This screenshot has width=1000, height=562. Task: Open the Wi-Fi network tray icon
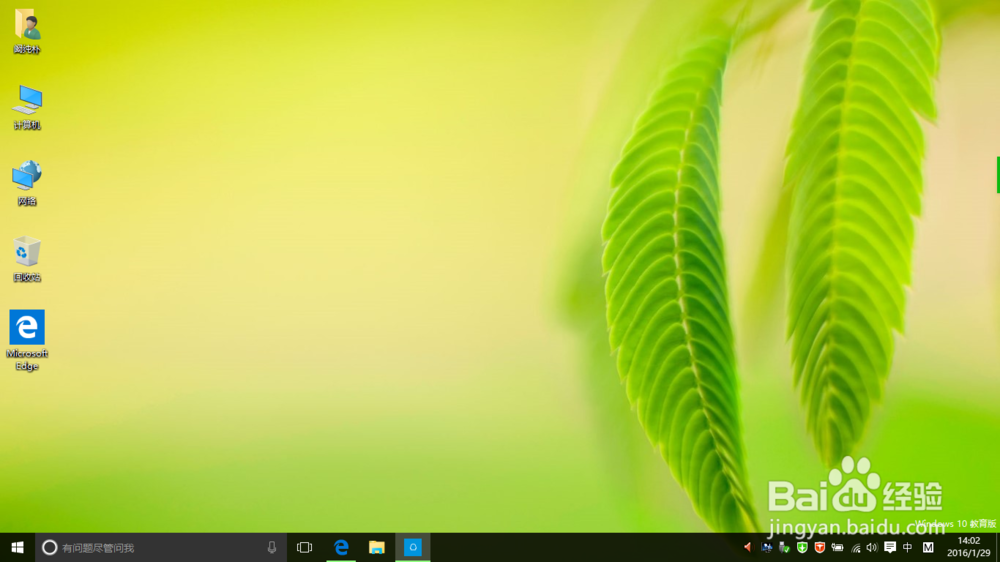(x=855, y=547)
